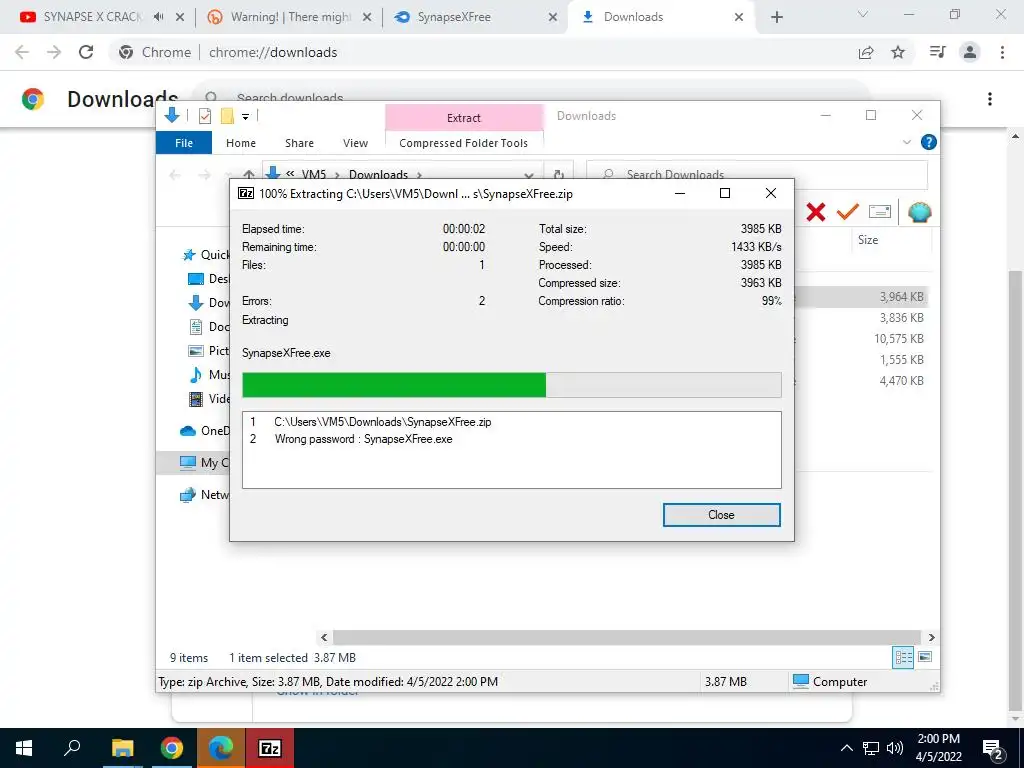This screenshot has width=1024, height=768.
Task: Reload the Chrome downloads page
Action: (86, 52)
